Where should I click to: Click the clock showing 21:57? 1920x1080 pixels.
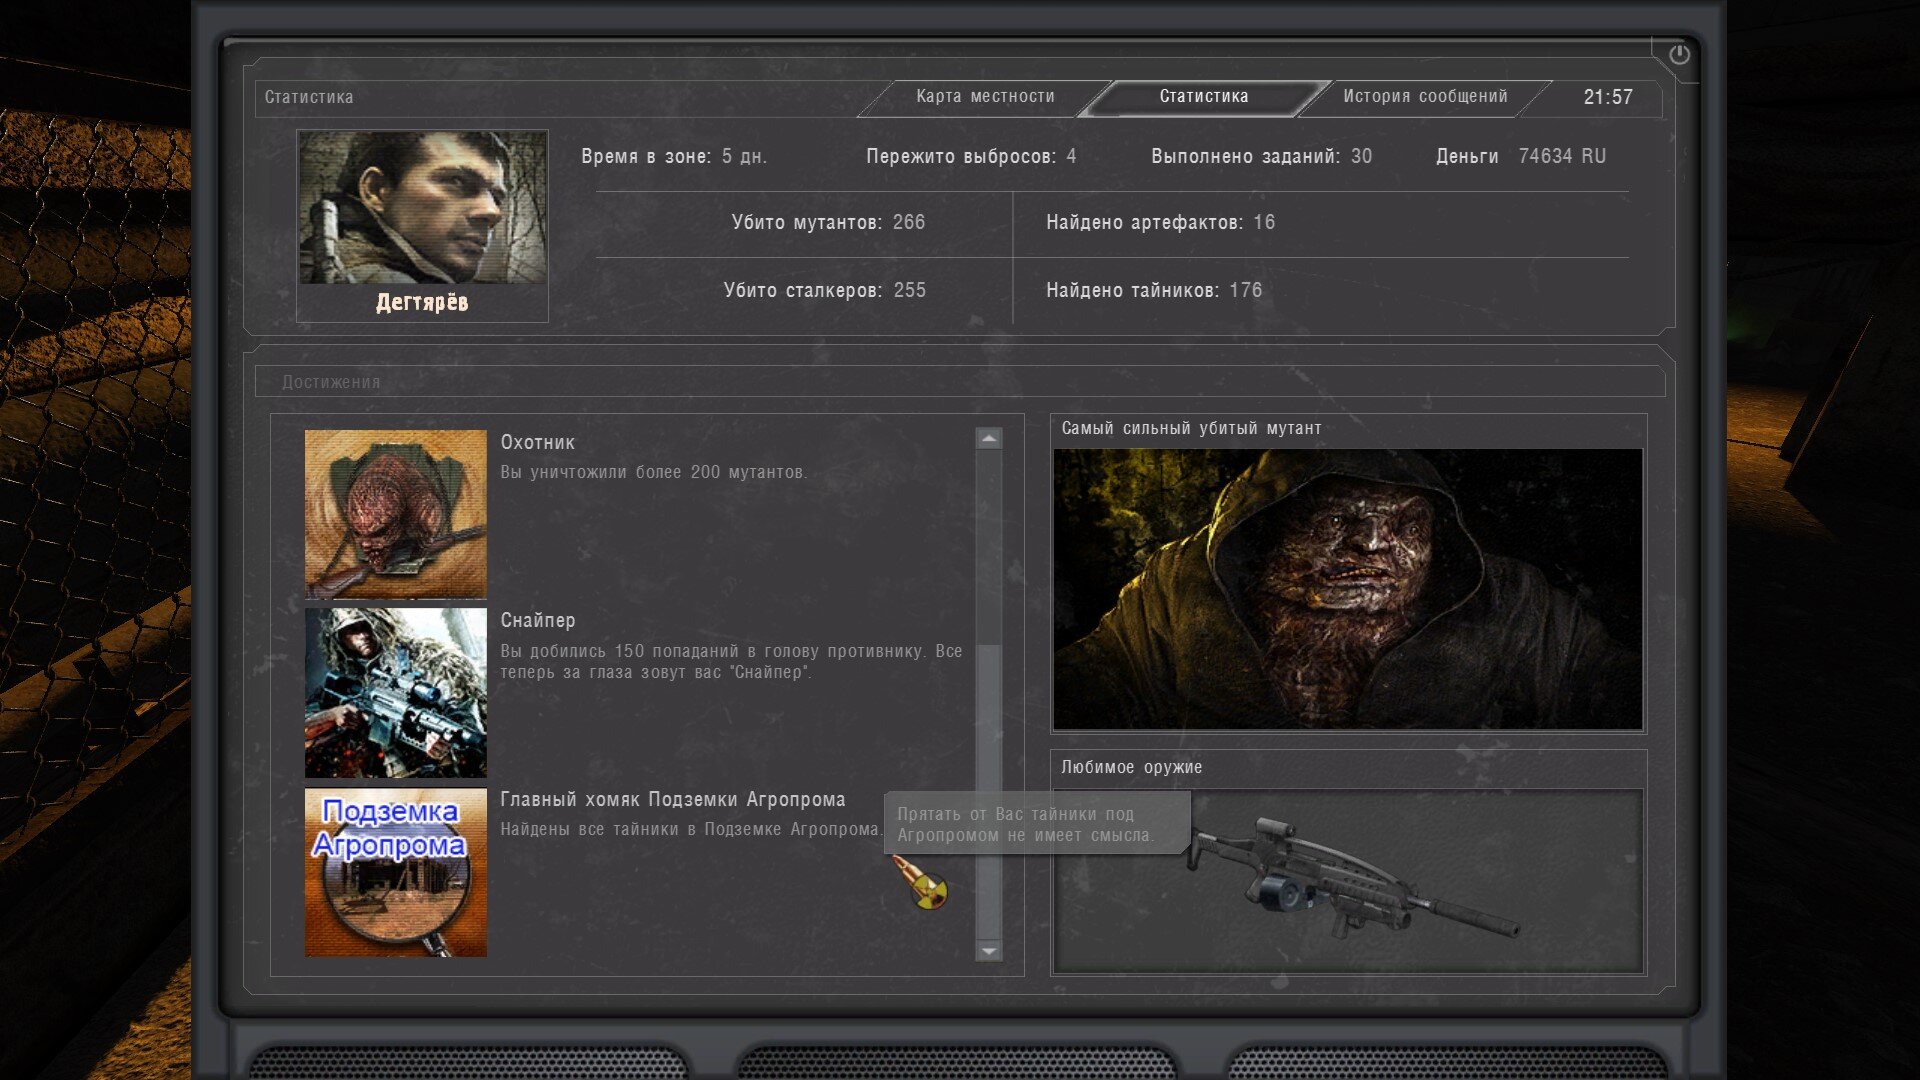[1607, 98]
